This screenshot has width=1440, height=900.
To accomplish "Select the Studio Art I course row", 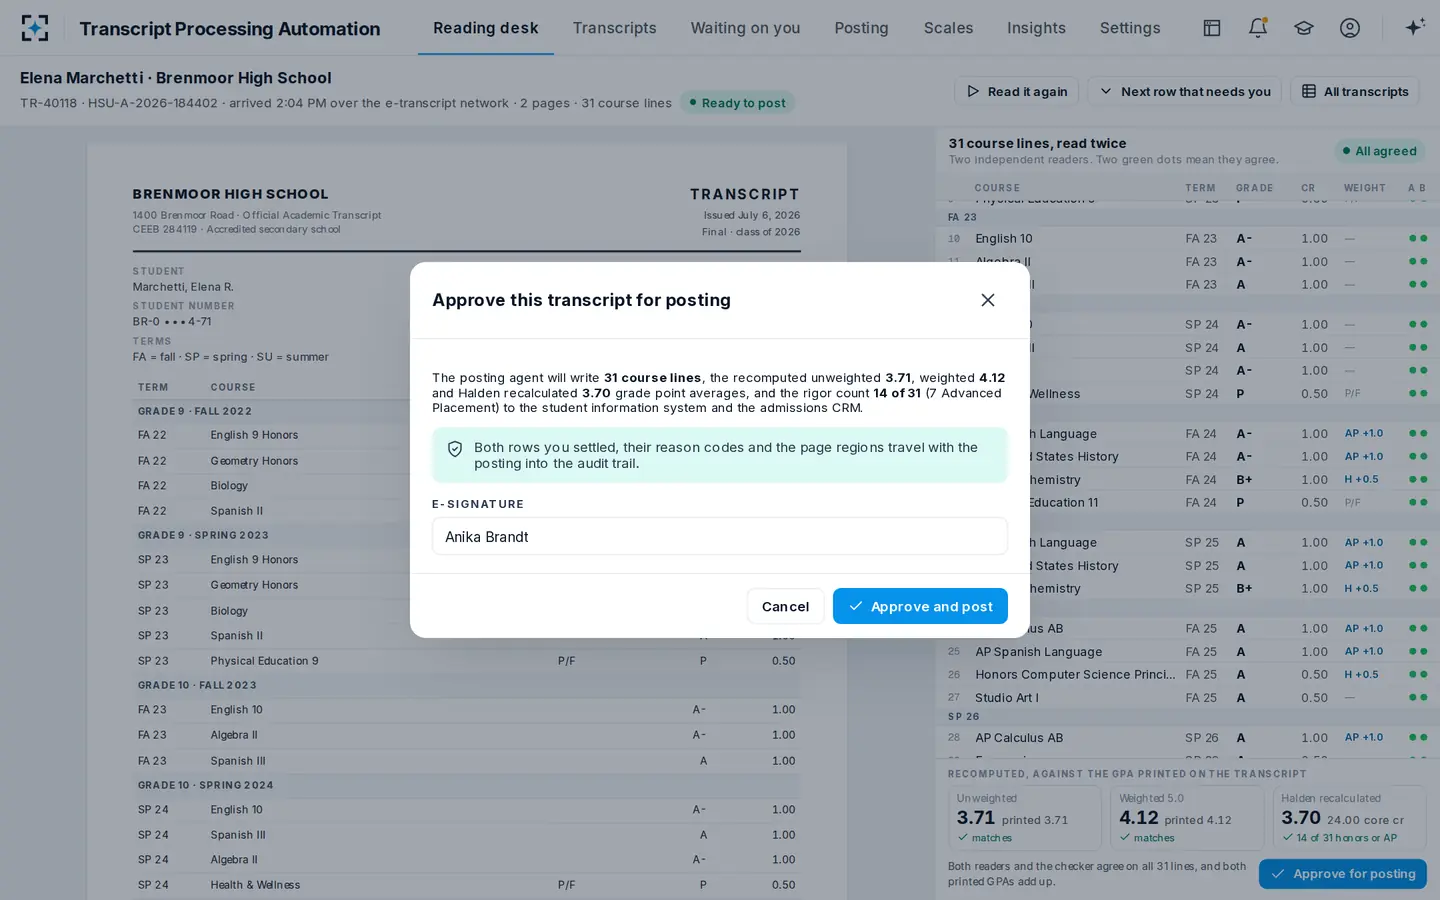I will (1187, 697).
